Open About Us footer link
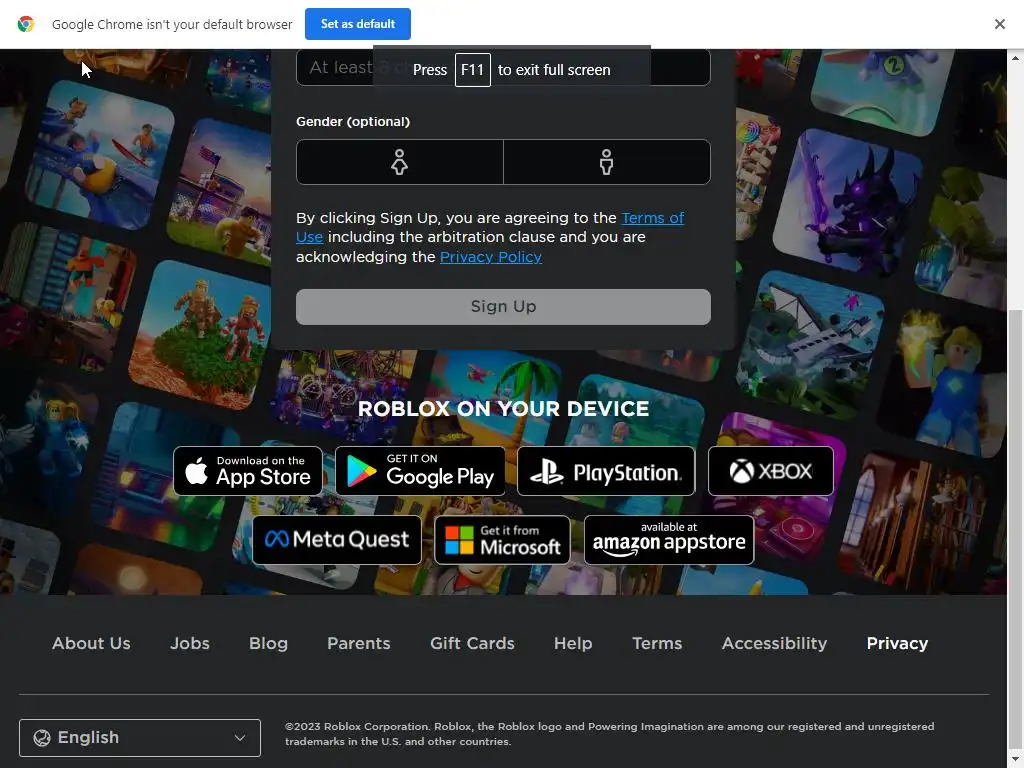 point(91,643)
